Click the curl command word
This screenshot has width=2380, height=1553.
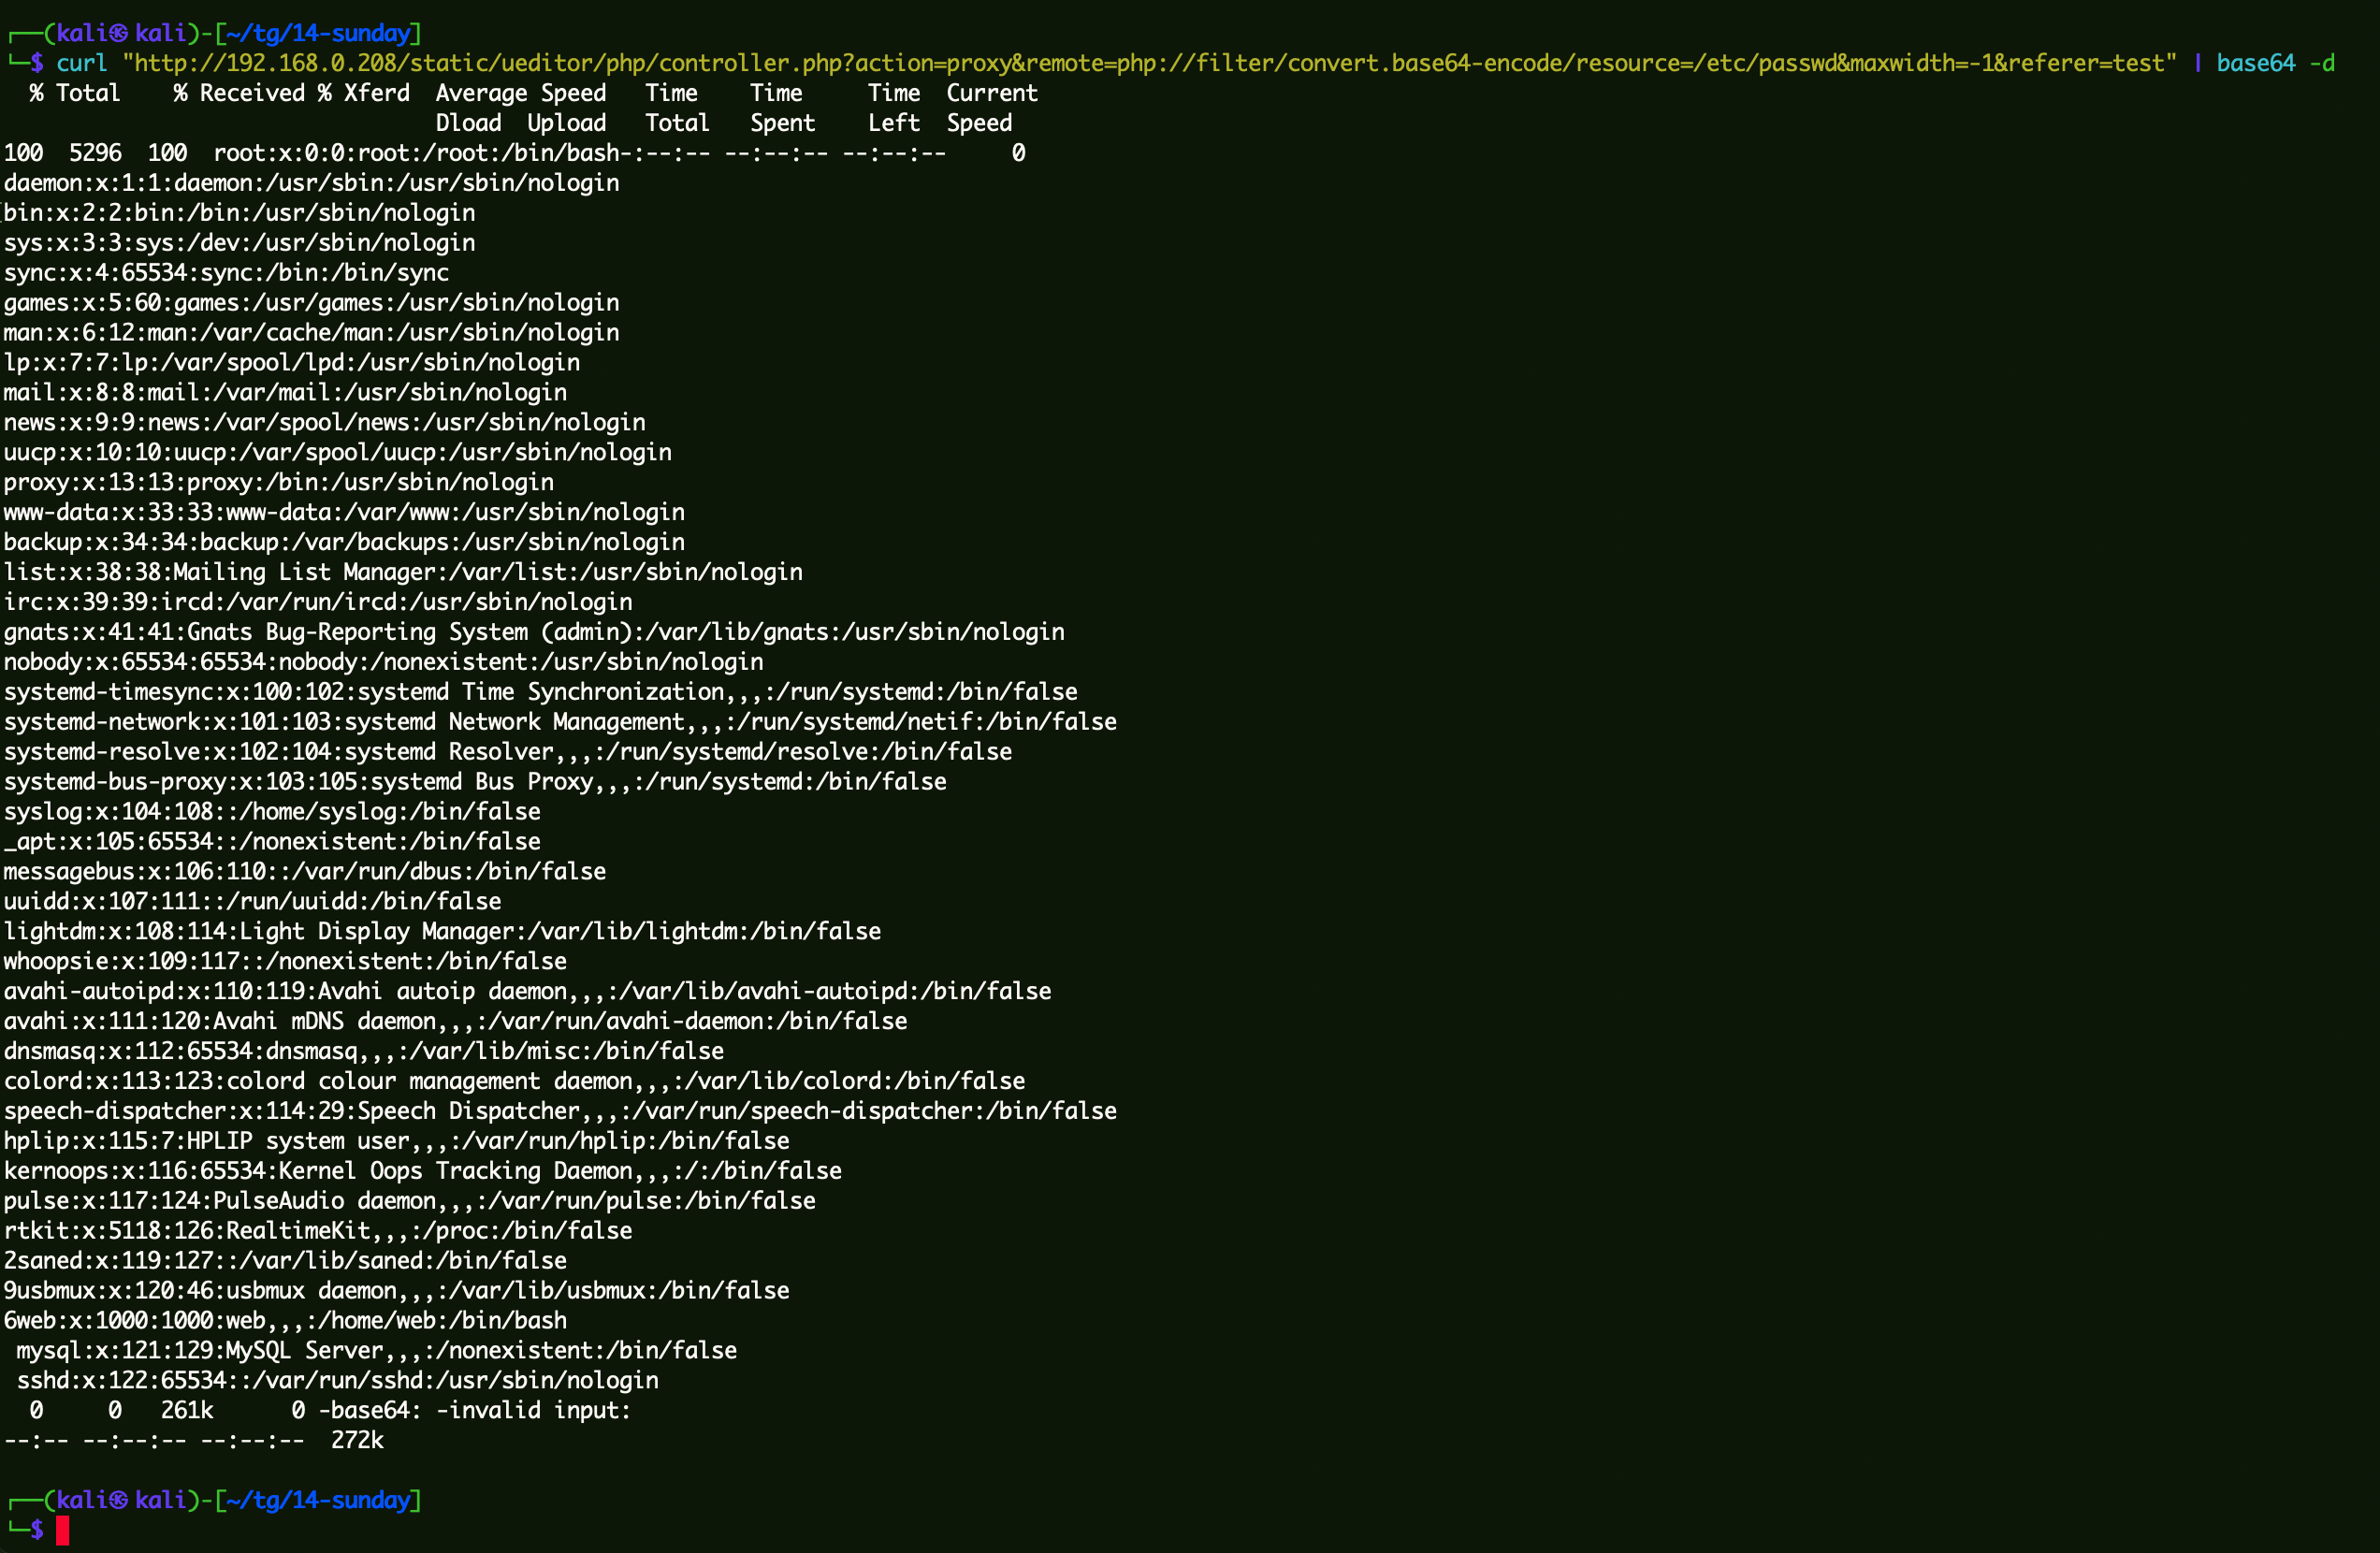[81, 63]
